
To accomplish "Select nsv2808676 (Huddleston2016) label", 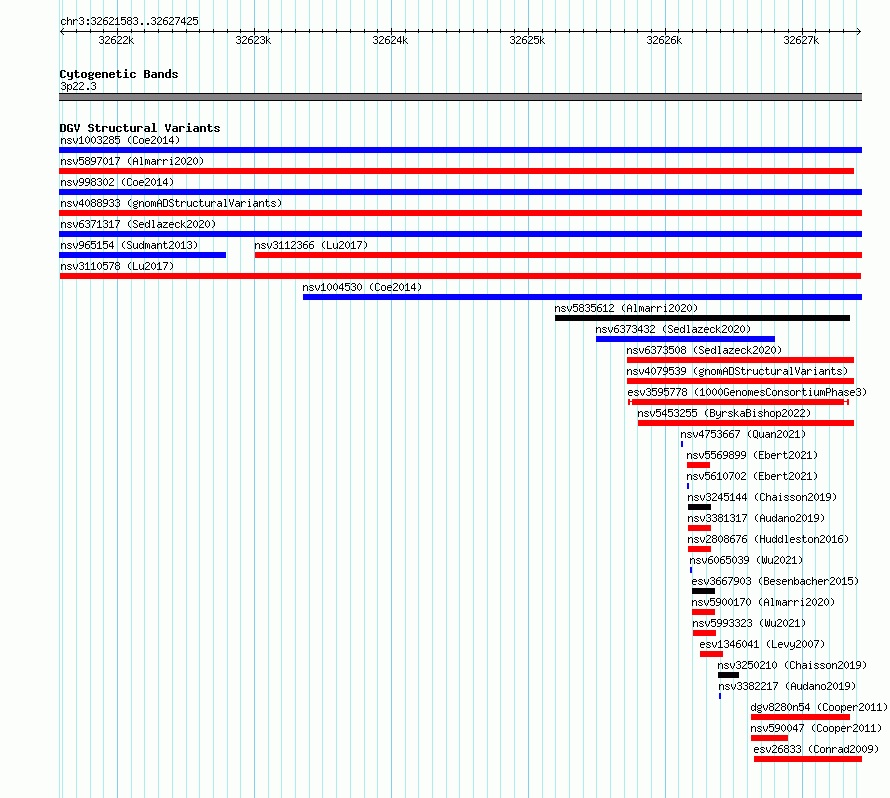I will (x=768, y=539).
